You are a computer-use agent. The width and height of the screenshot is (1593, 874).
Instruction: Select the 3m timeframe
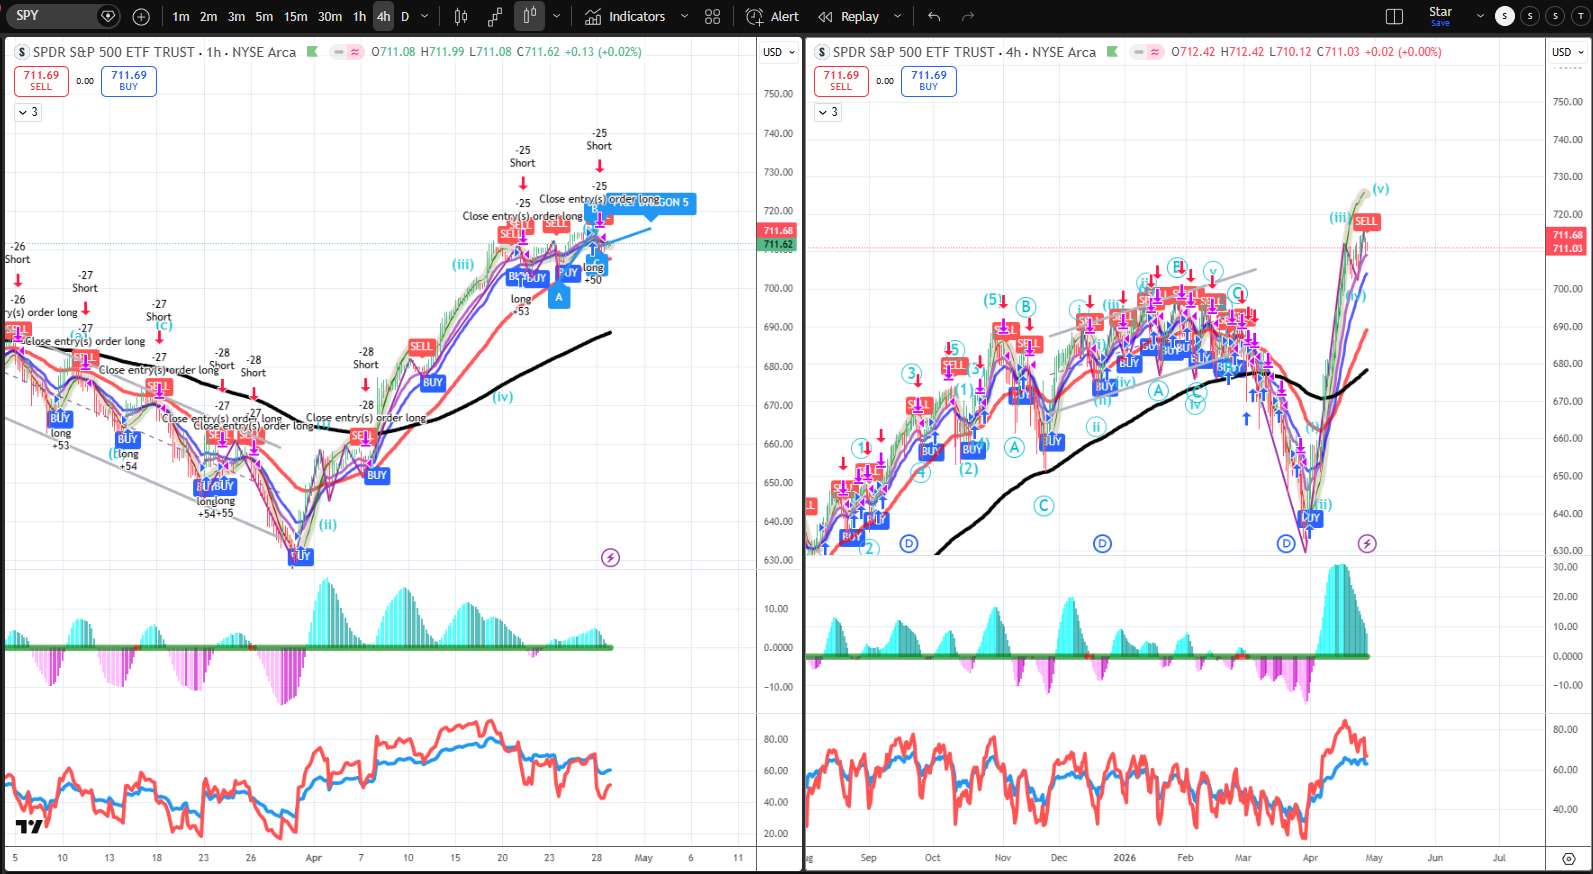(236, 16)
